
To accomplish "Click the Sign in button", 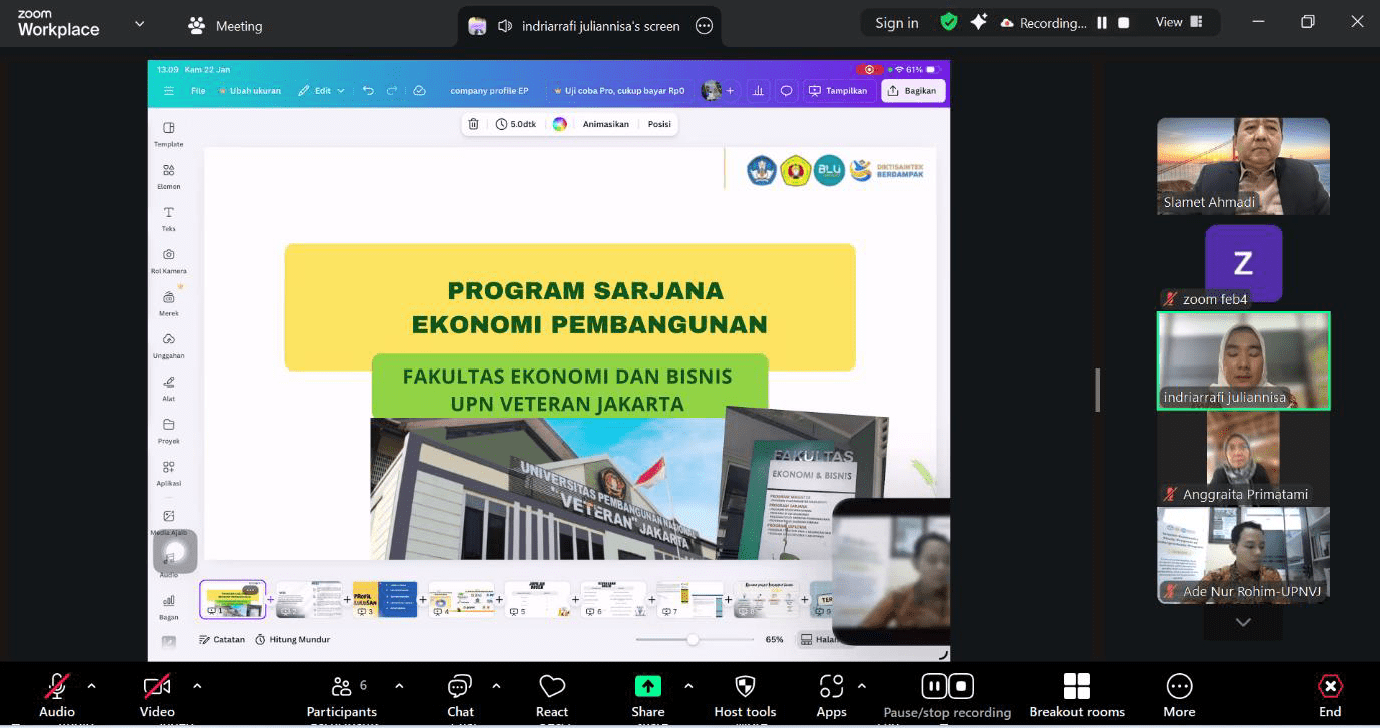I will 896,23.
